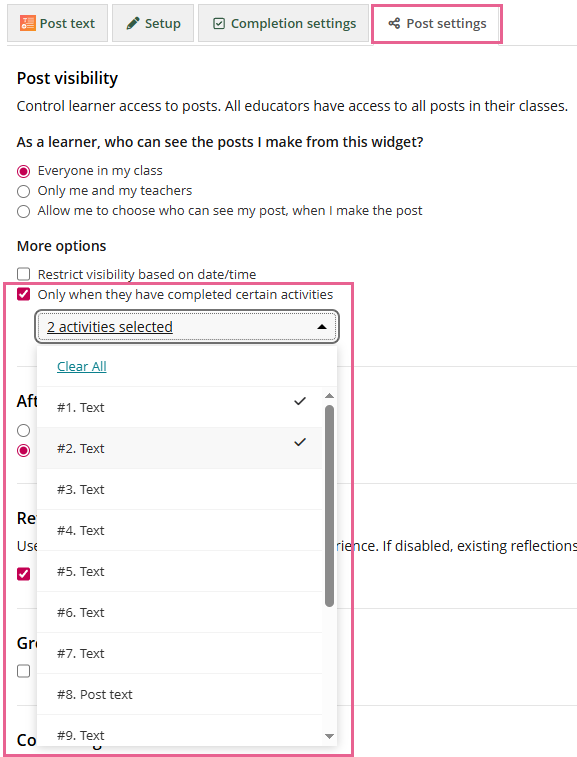Open the Setup tab

[x=153, y=23]
